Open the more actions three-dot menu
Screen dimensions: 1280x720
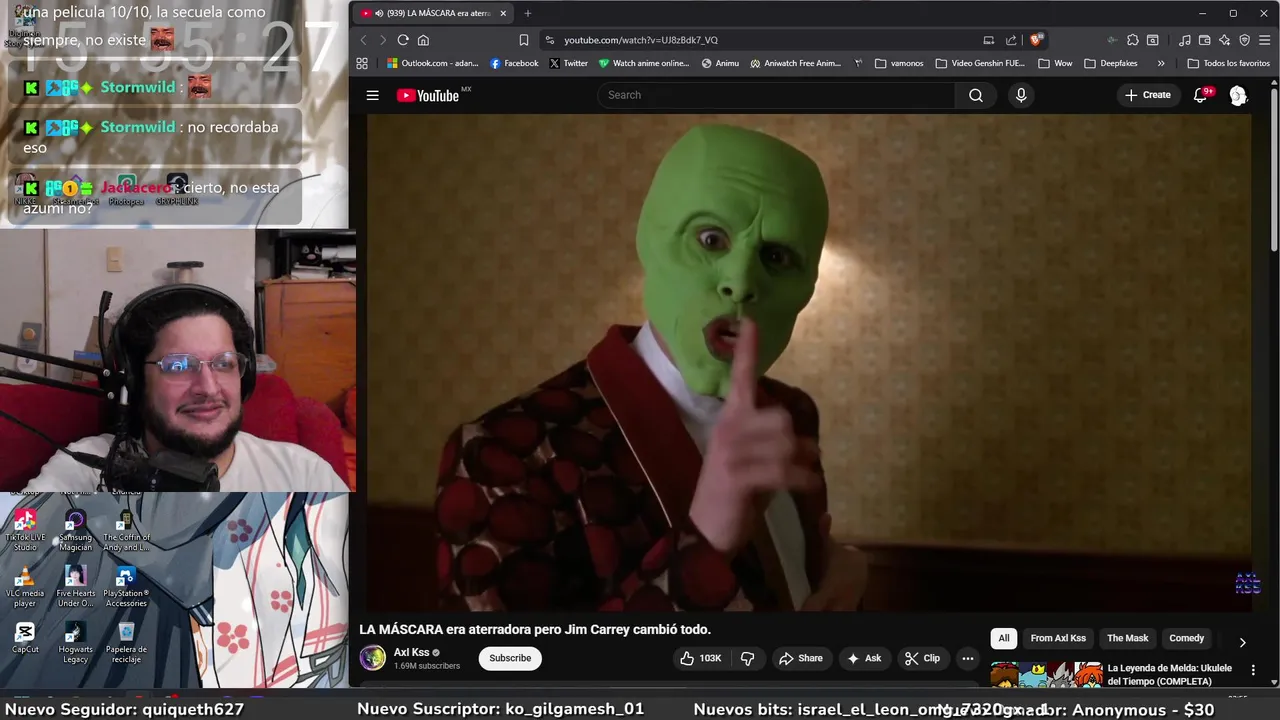[967, 658]
